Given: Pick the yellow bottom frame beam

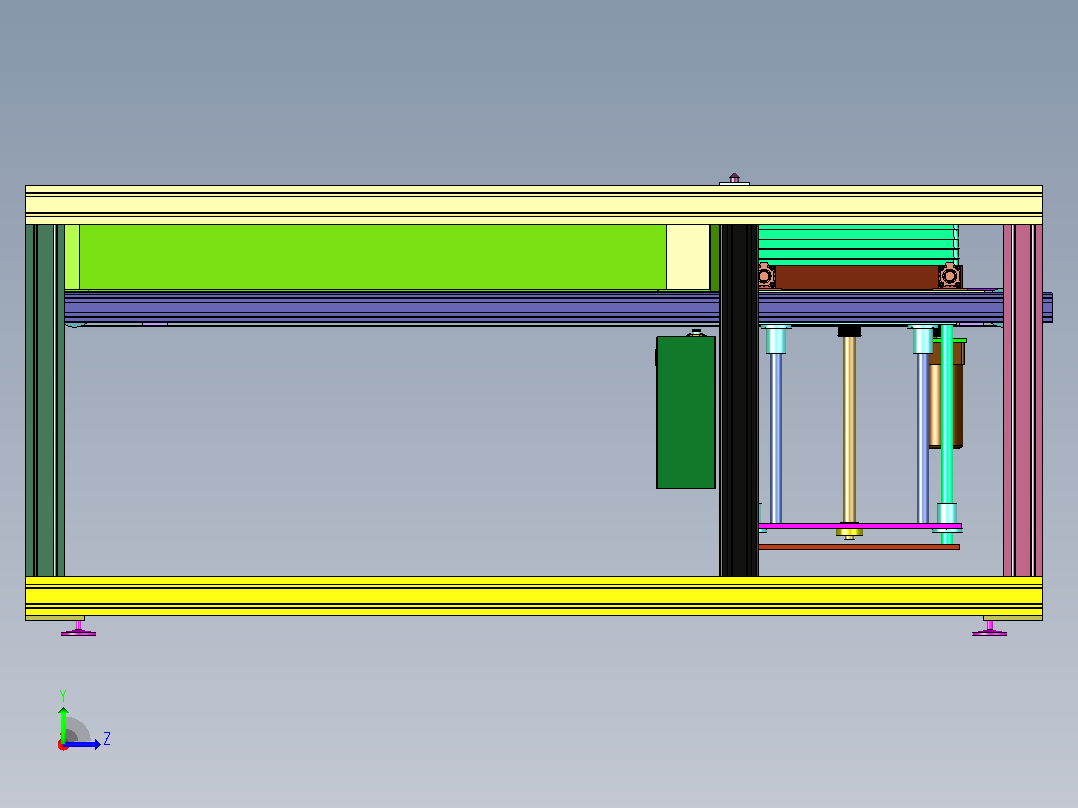Looking at the screenshot, I should (x=534, y=596).
